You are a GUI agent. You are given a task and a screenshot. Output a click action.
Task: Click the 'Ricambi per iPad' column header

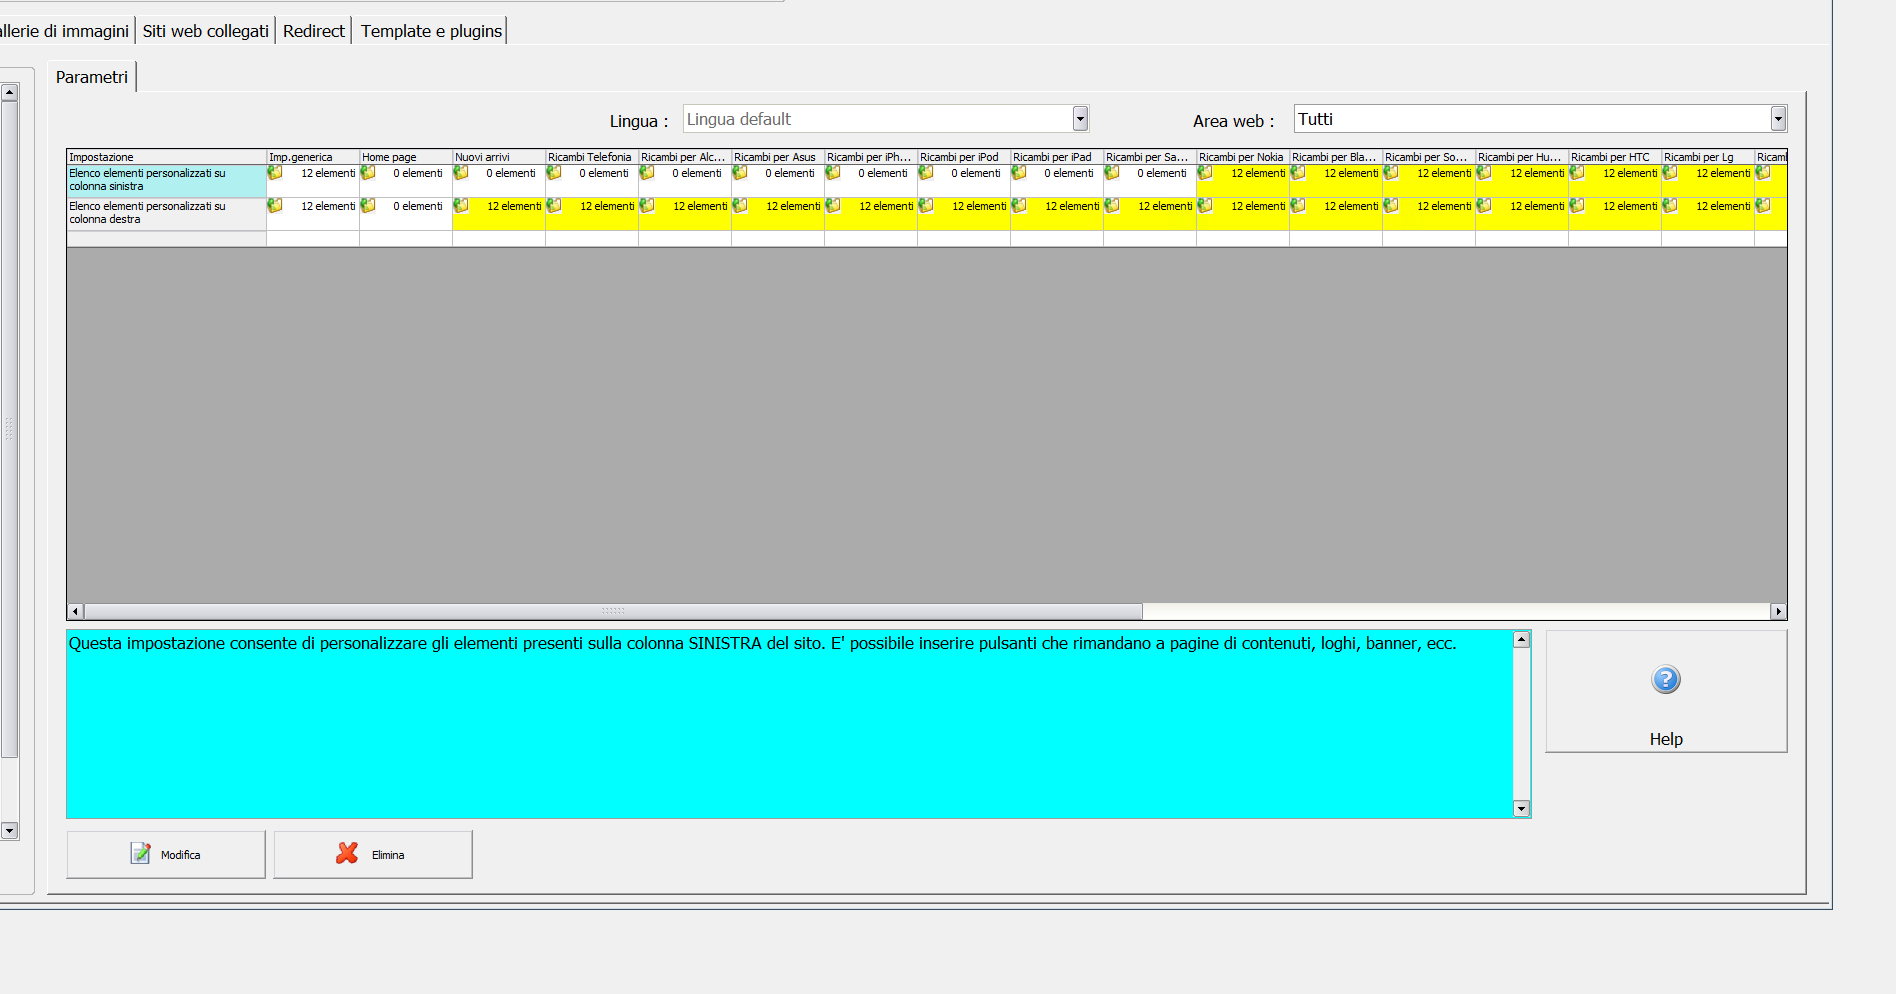(x=1057, y=157)
